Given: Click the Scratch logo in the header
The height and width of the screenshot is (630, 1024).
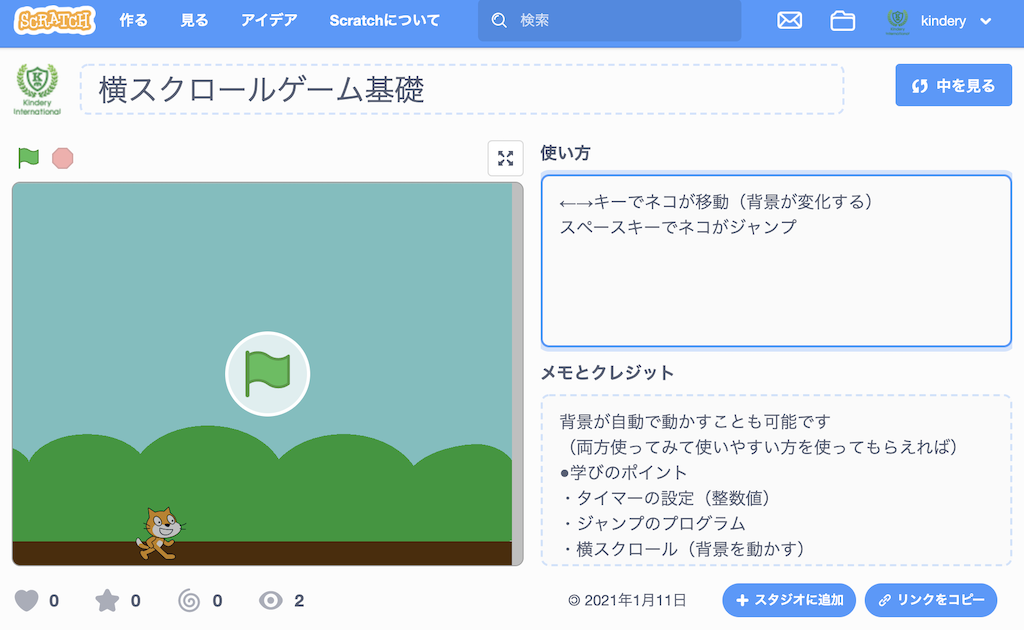Looking at the screenshot, I should (55, 21).
